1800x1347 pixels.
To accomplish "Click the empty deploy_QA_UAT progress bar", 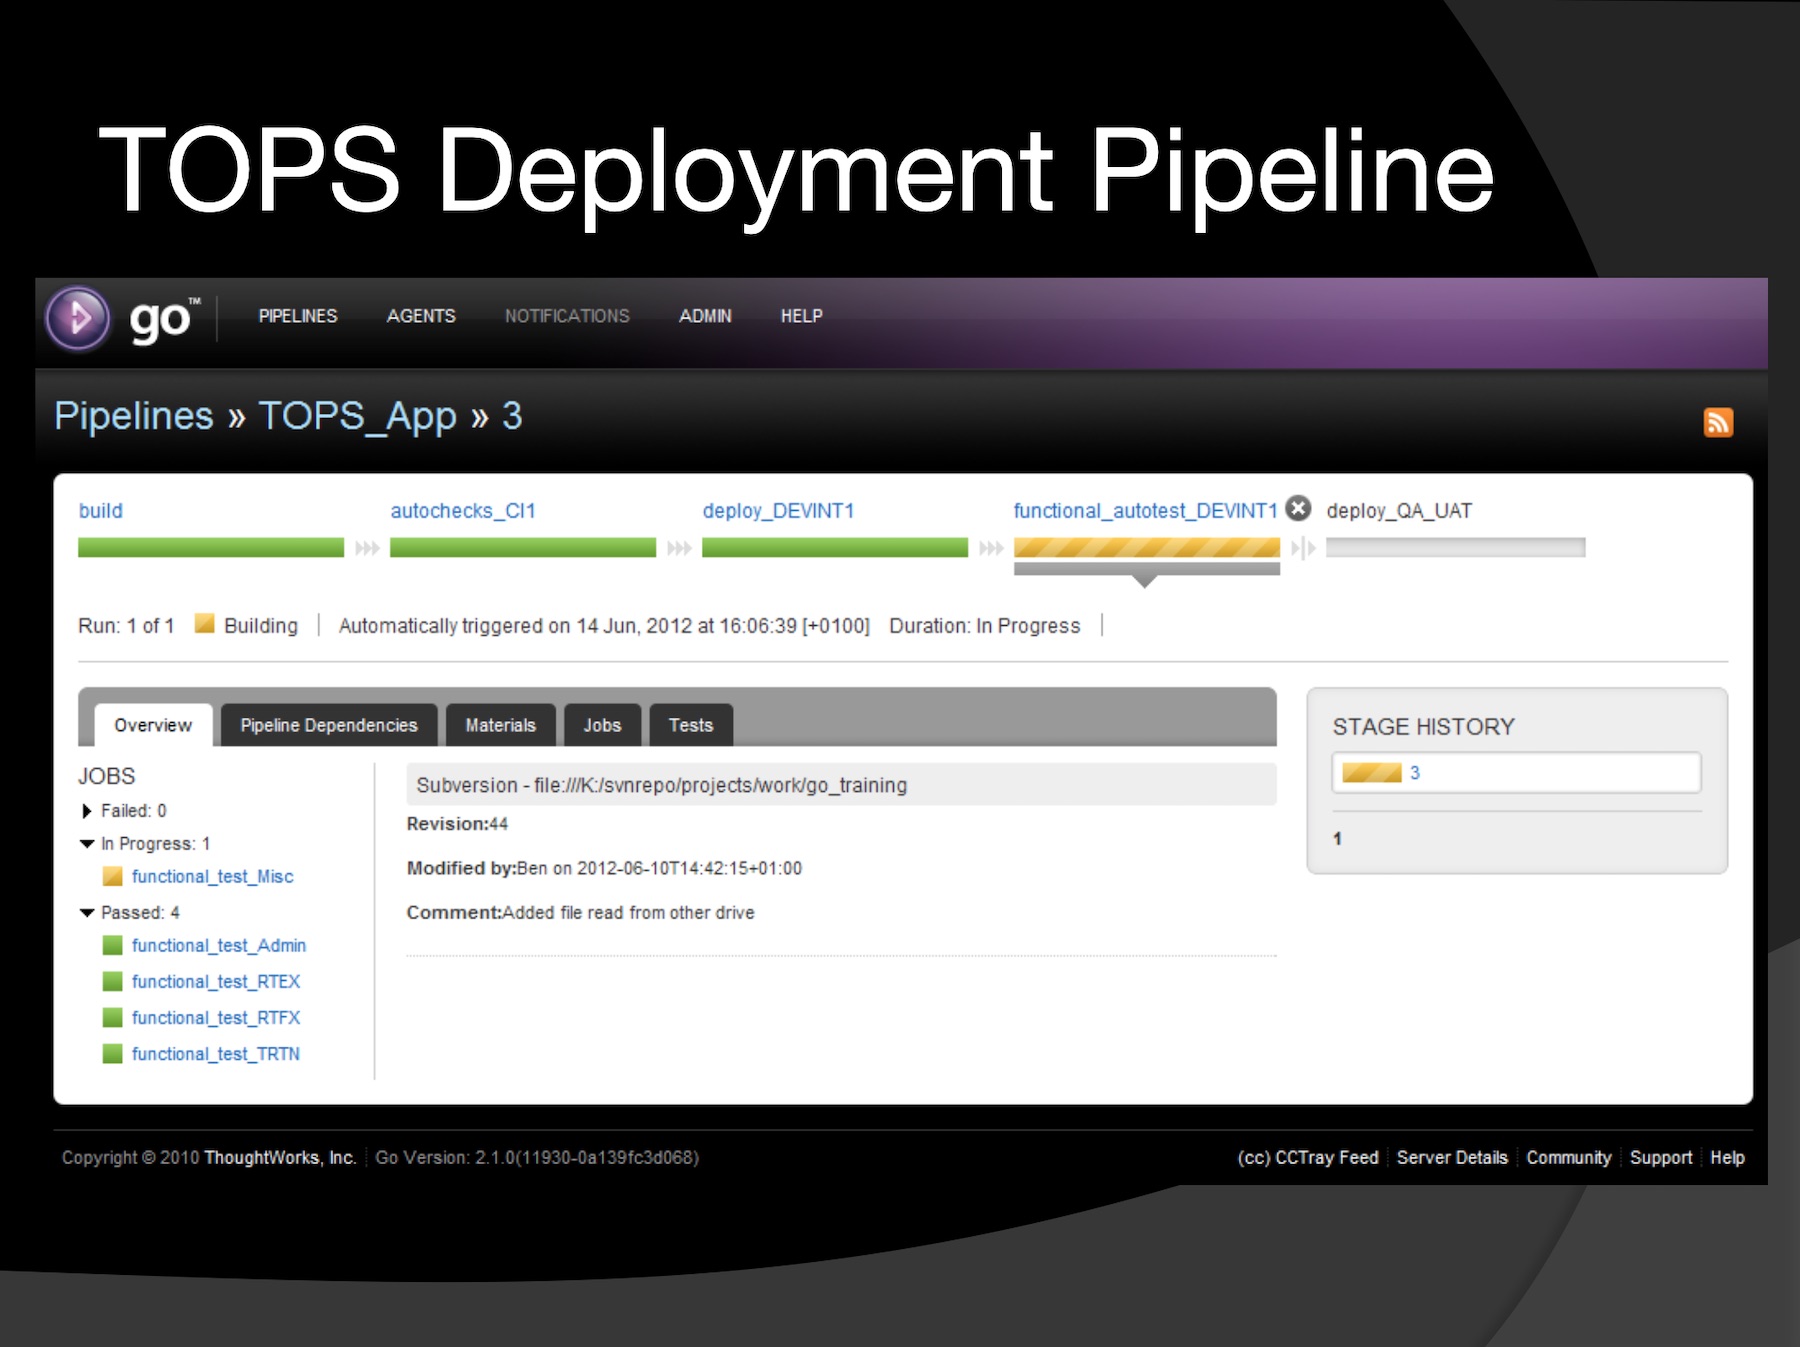I will click(x=1456, y=548).
